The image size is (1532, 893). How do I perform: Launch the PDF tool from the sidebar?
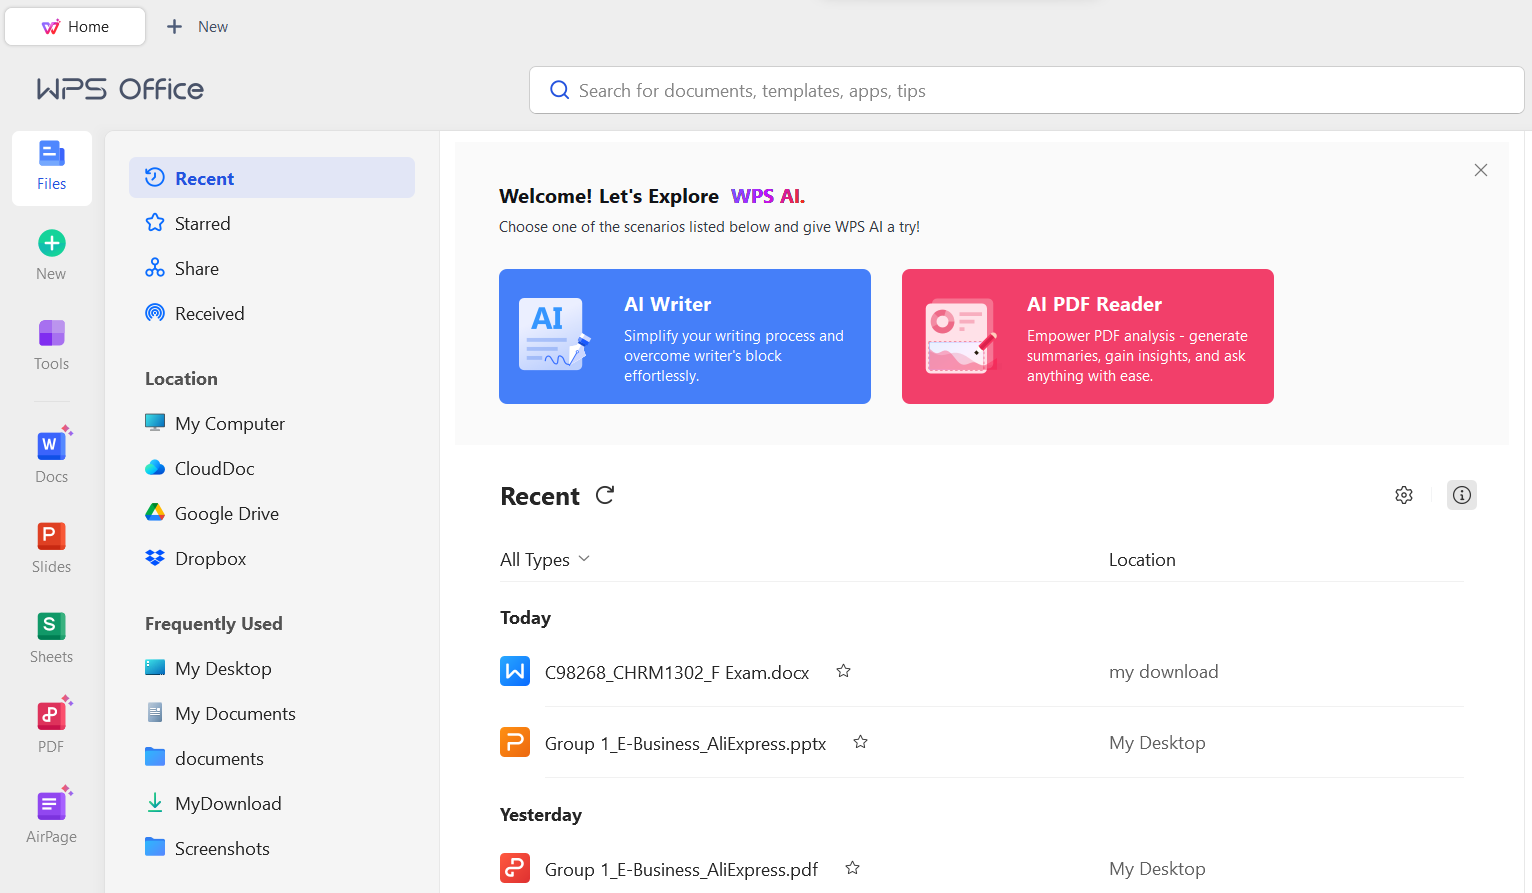(51, 724)
